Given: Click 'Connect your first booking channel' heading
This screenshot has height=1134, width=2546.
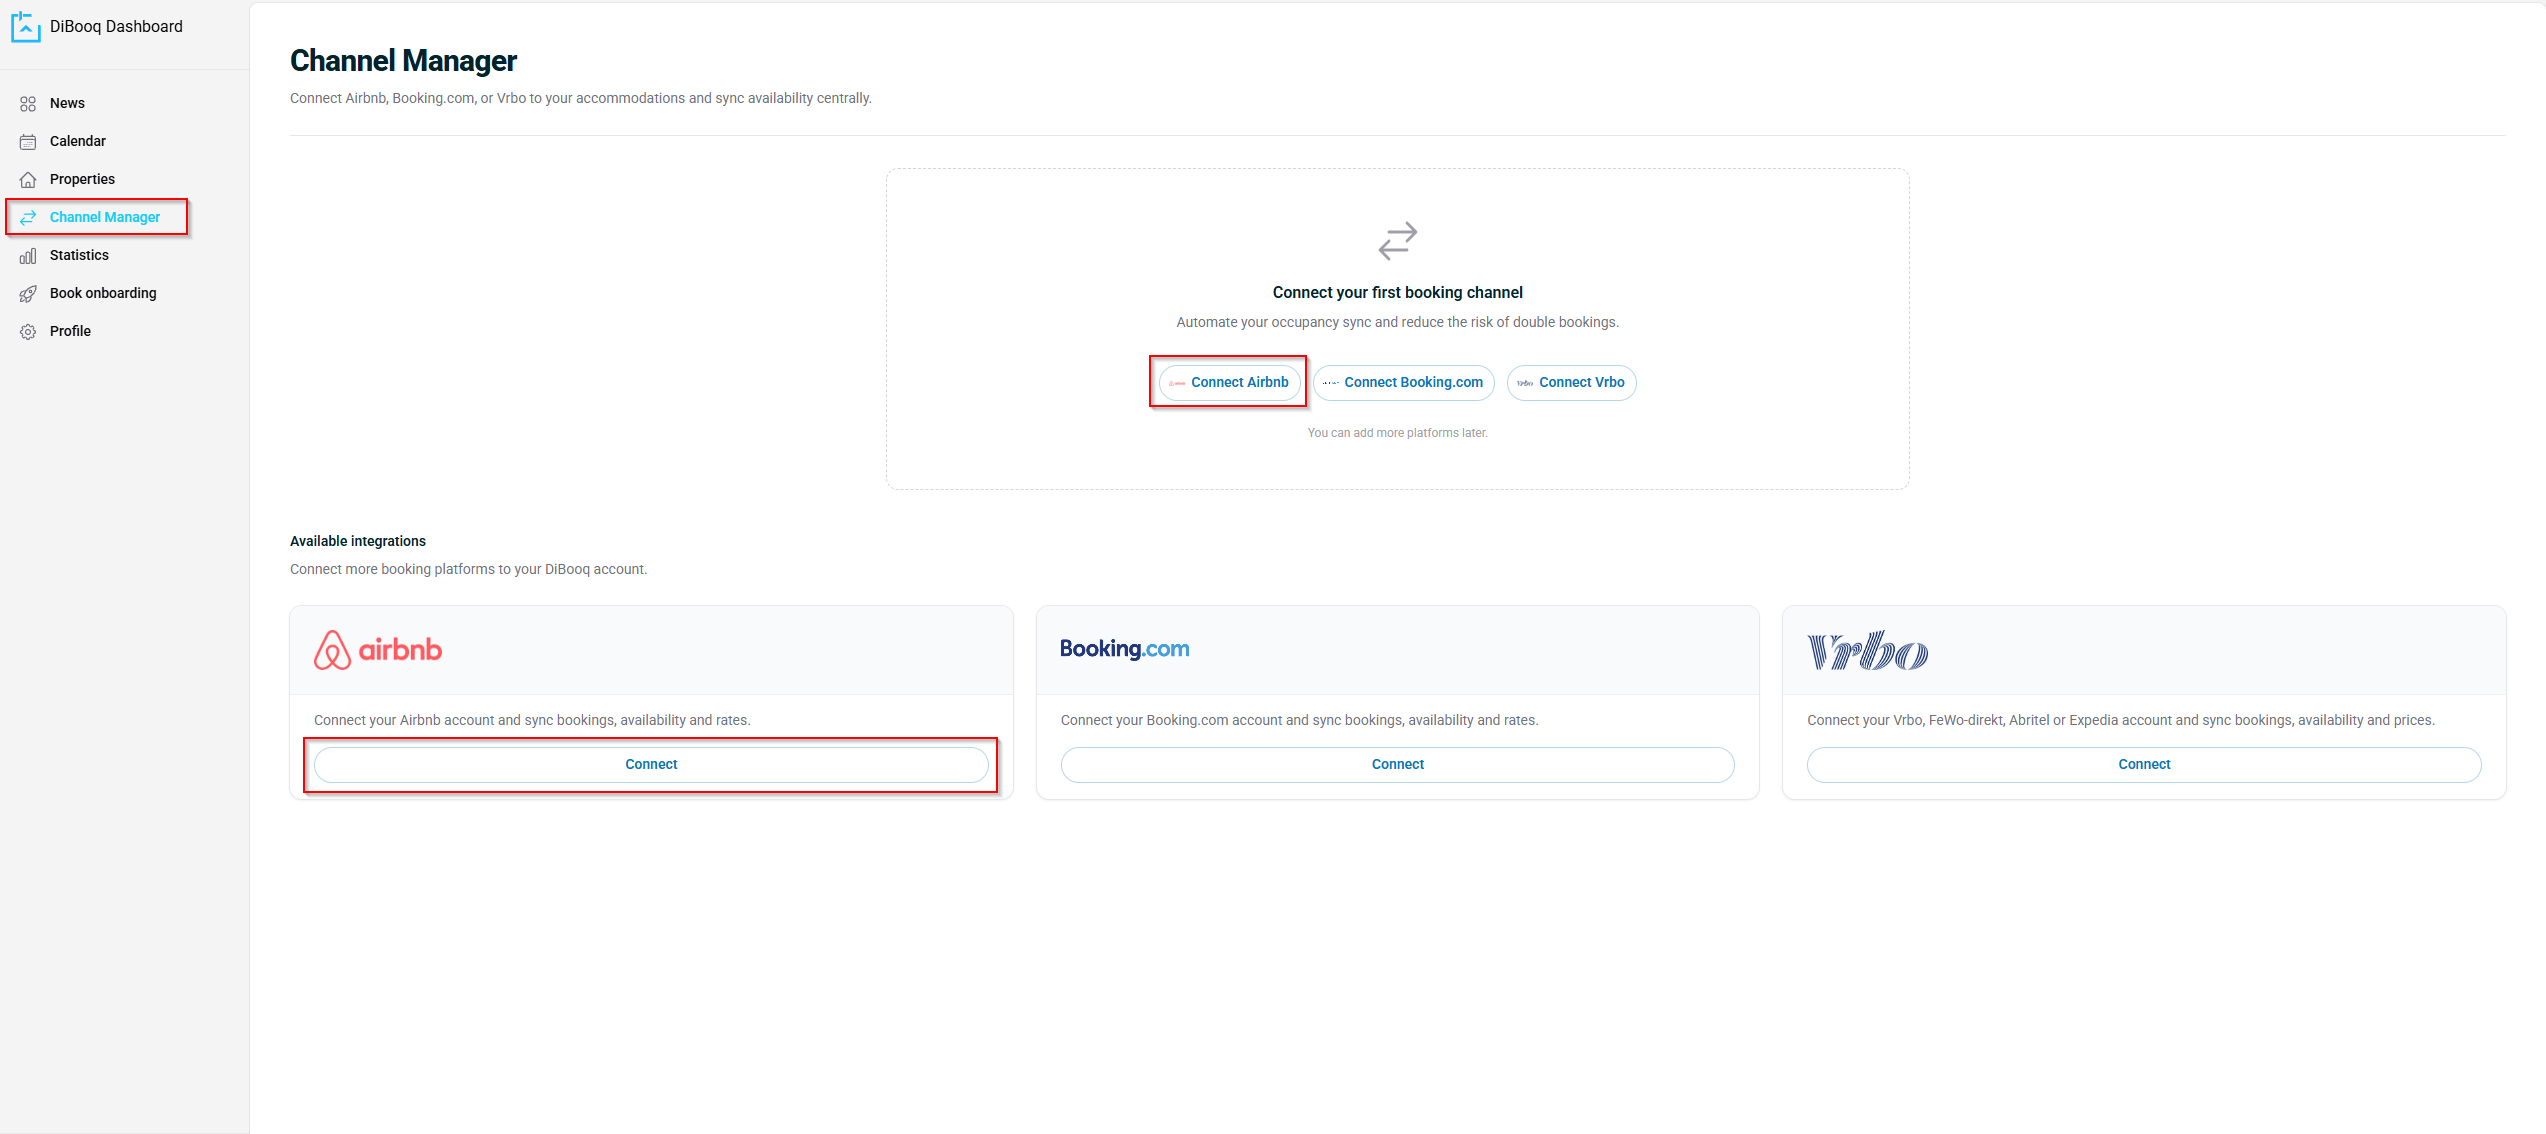Looking at the screenshot, I should coord(1398,293).
